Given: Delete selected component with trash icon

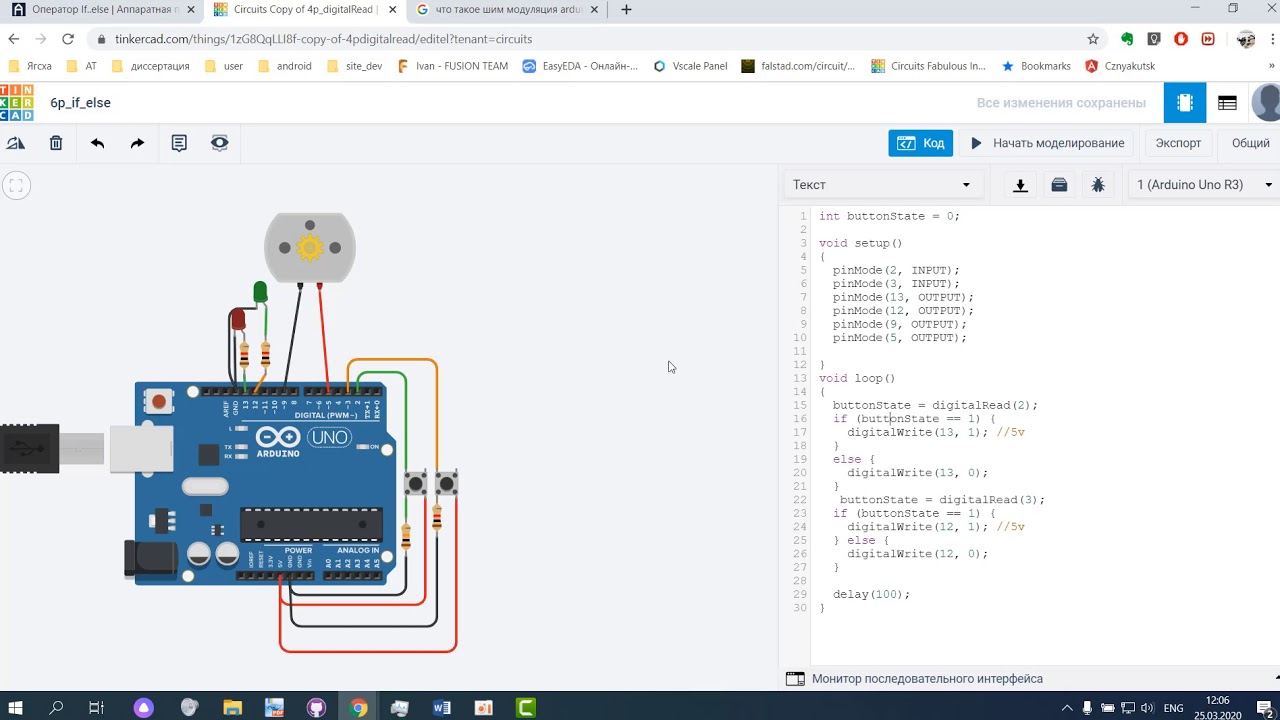Looking at the screenshot, I should 56,143.
